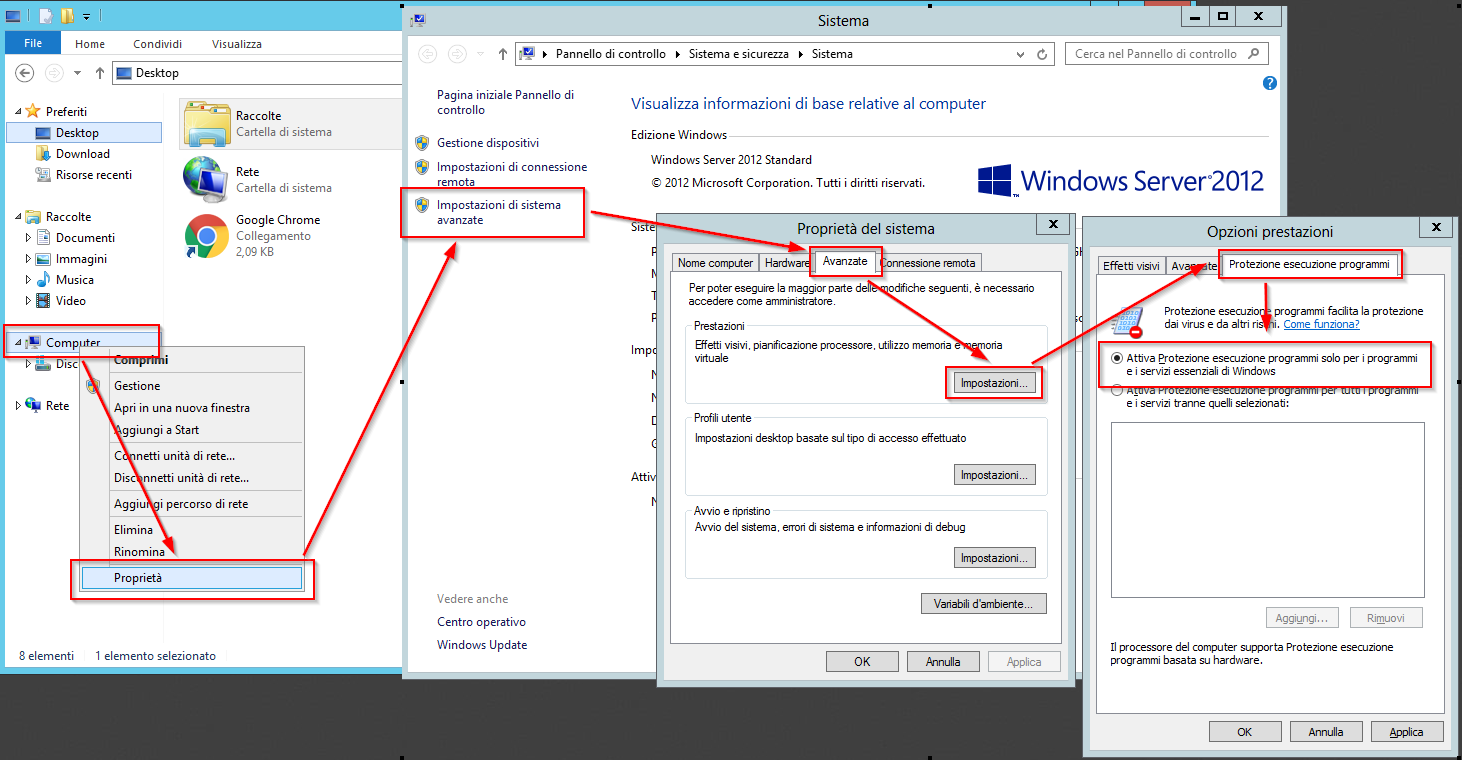
Task: Select DEP for all programs except selected radio
Action: (1115, 390)
